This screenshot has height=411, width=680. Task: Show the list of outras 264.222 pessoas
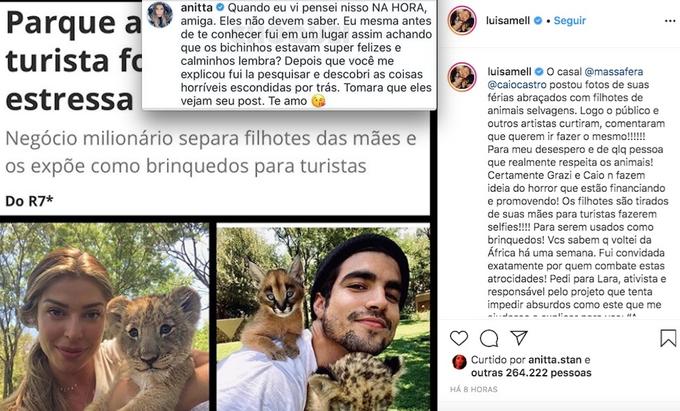click(x=531, y=373)
